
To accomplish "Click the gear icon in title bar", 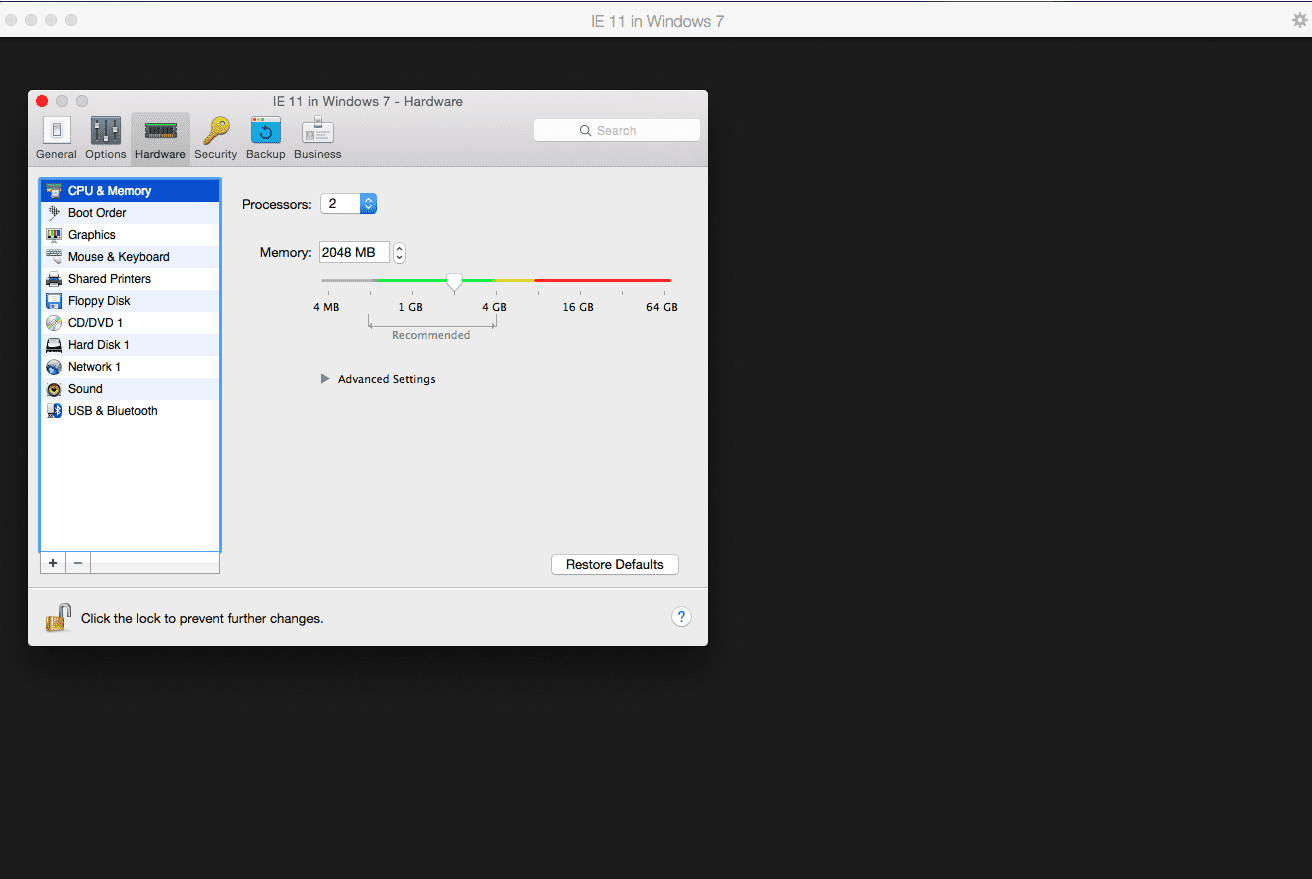I will [x=1299, y=20].
